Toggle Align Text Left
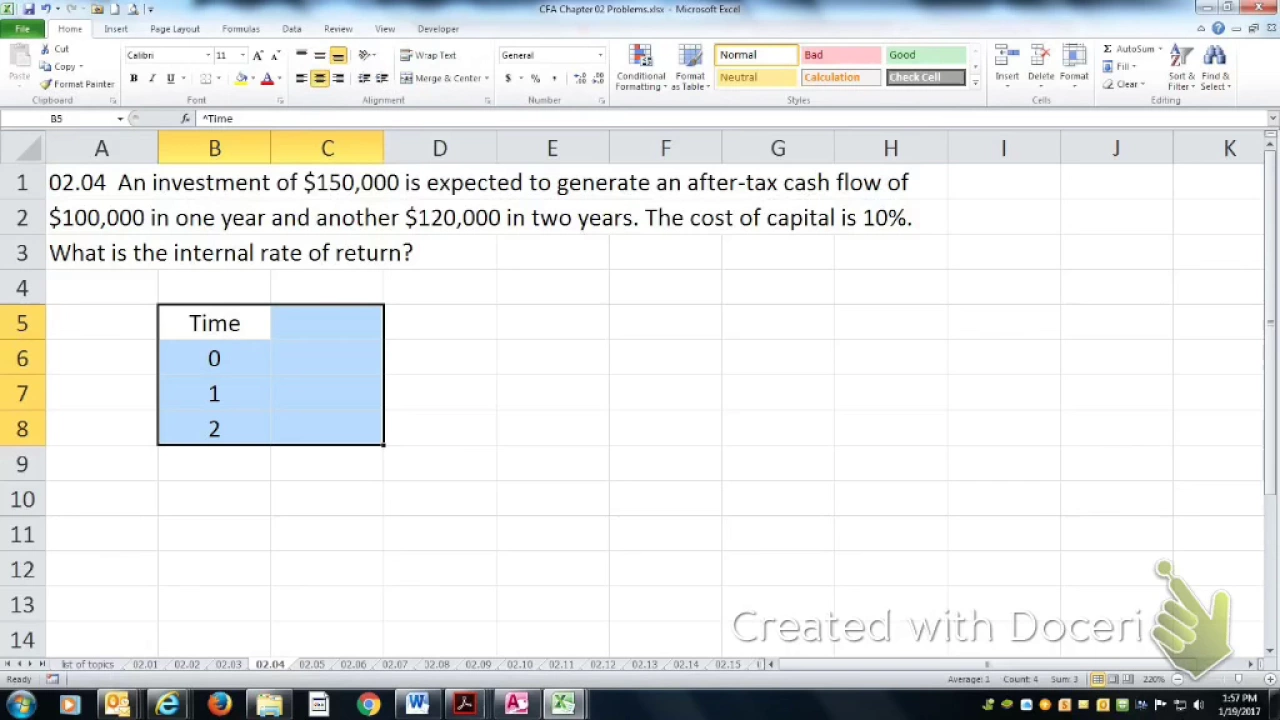The height and width of the screenshot is (720, 1280). (x=301, y=78)
